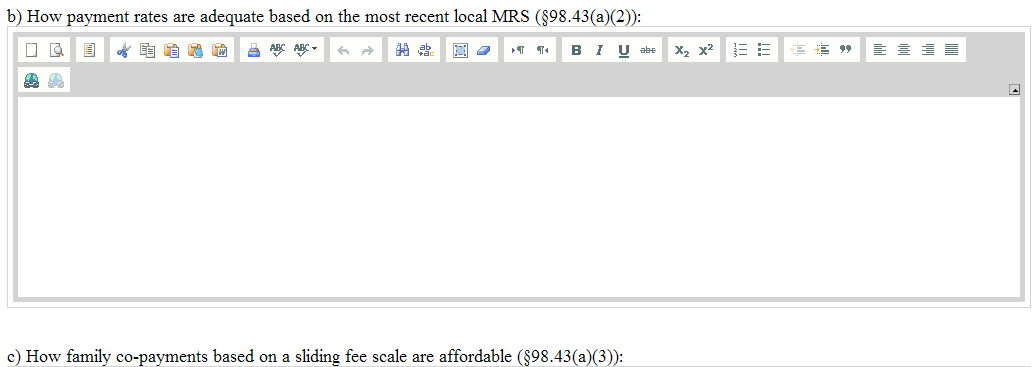Click the greyed Unlink globe icon
The width and height of the screenshot is (1035, 367).
57,81
